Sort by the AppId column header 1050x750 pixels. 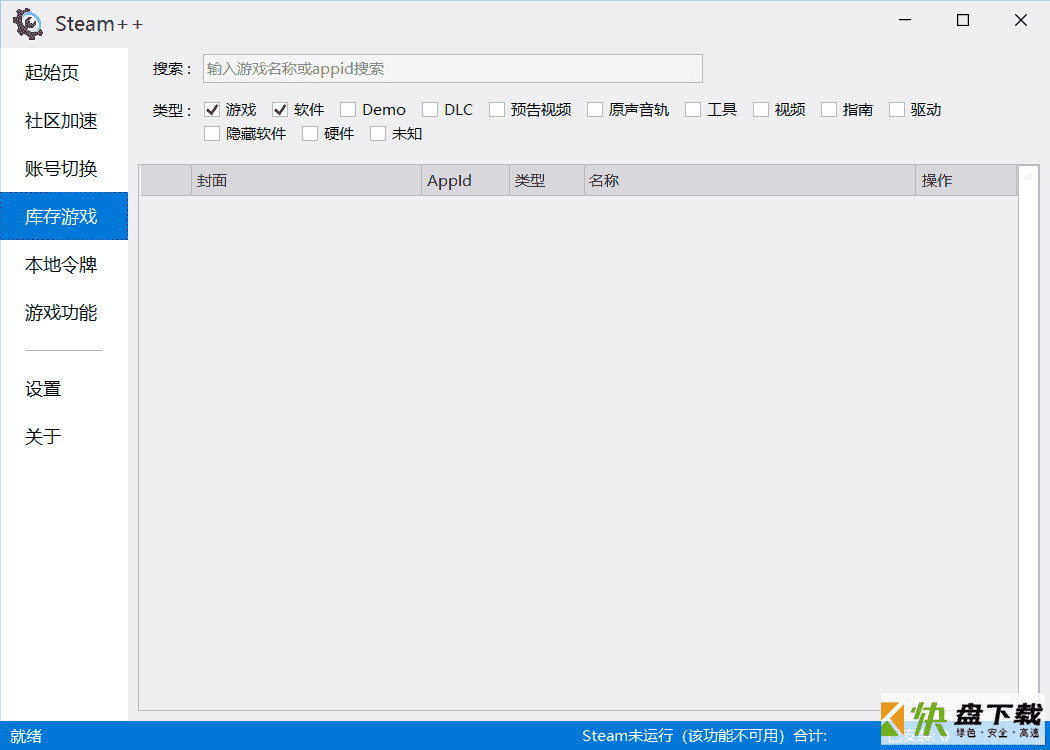click(x=465, y=181)
